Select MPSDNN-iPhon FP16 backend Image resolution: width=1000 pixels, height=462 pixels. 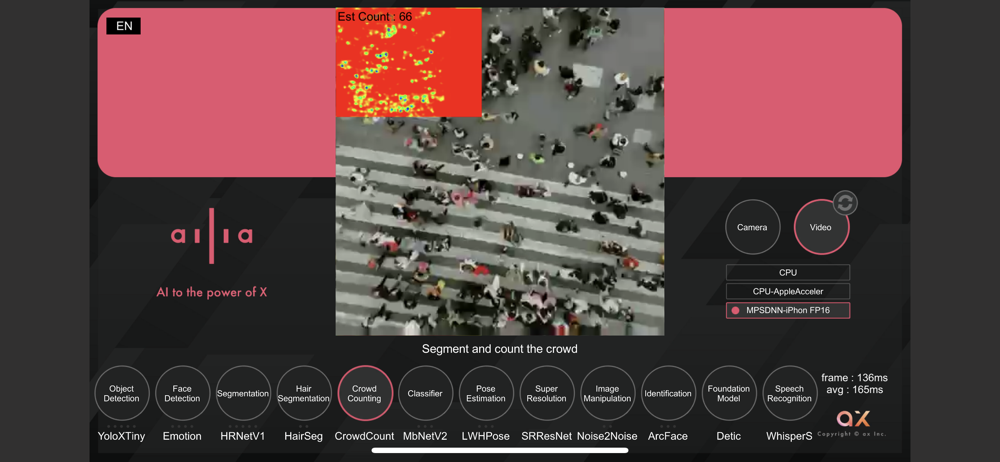tap(788, 311)
